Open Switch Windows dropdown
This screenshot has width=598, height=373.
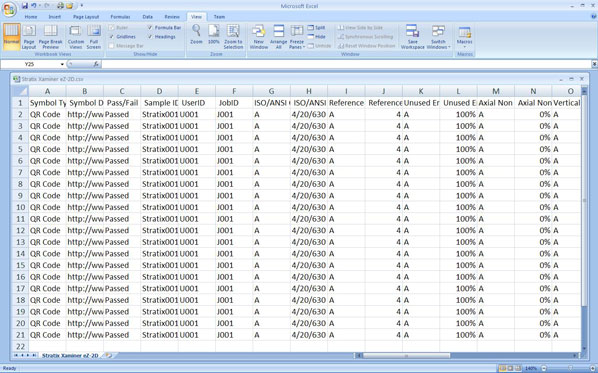438,37
